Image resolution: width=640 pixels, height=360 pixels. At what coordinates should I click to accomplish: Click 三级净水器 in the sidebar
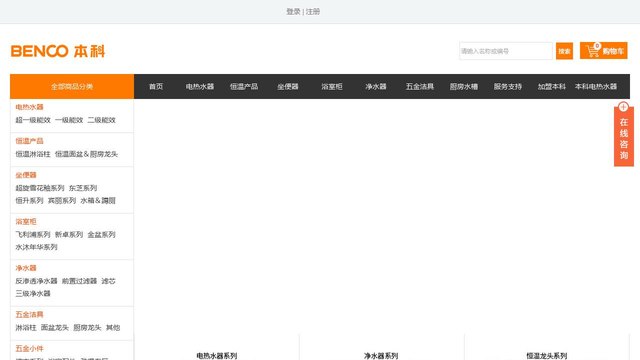click(x=33, y=293)
